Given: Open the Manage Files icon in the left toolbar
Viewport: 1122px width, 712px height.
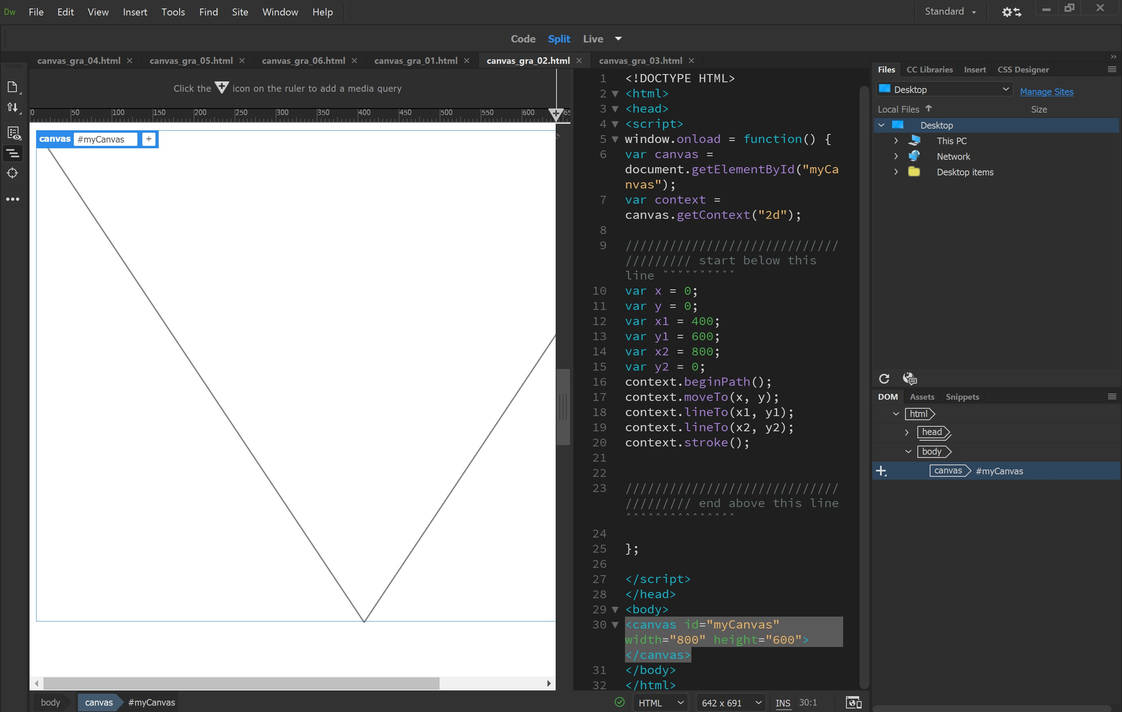Looking at the screenshot, I should click(12, 87).
